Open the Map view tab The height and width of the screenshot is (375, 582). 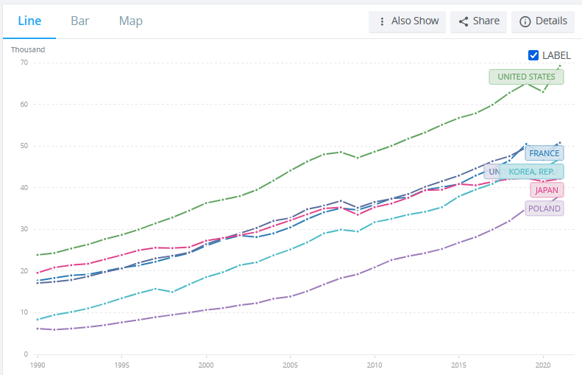(131, 21)
